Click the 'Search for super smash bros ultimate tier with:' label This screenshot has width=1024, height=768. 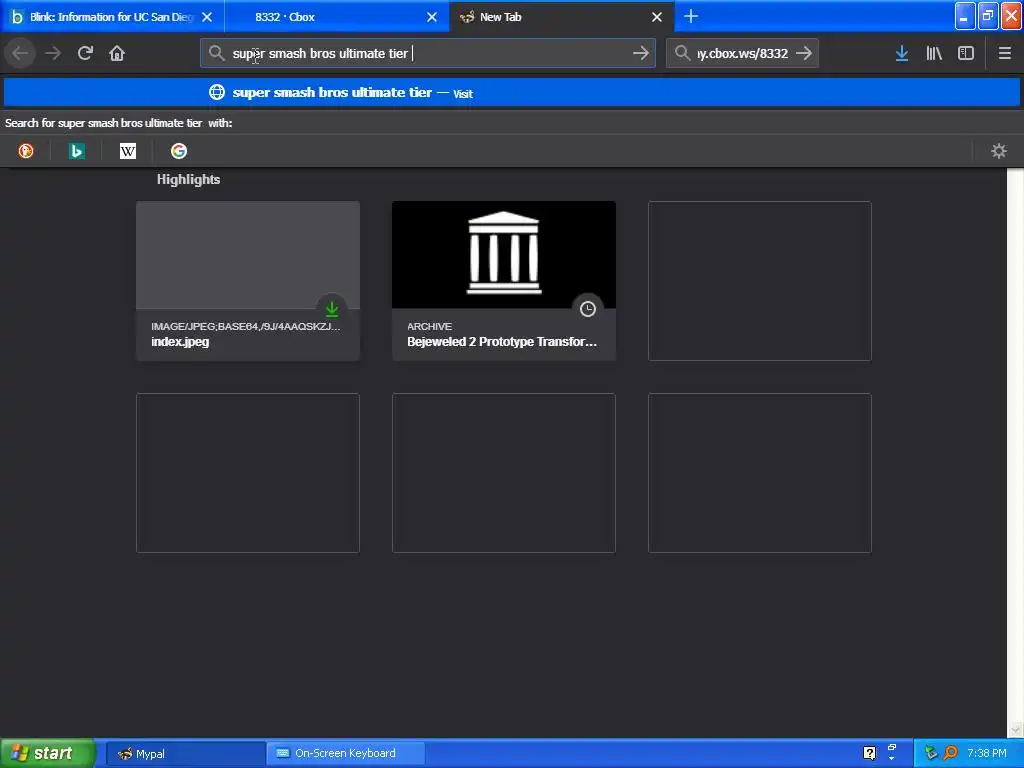coord(118,123)
